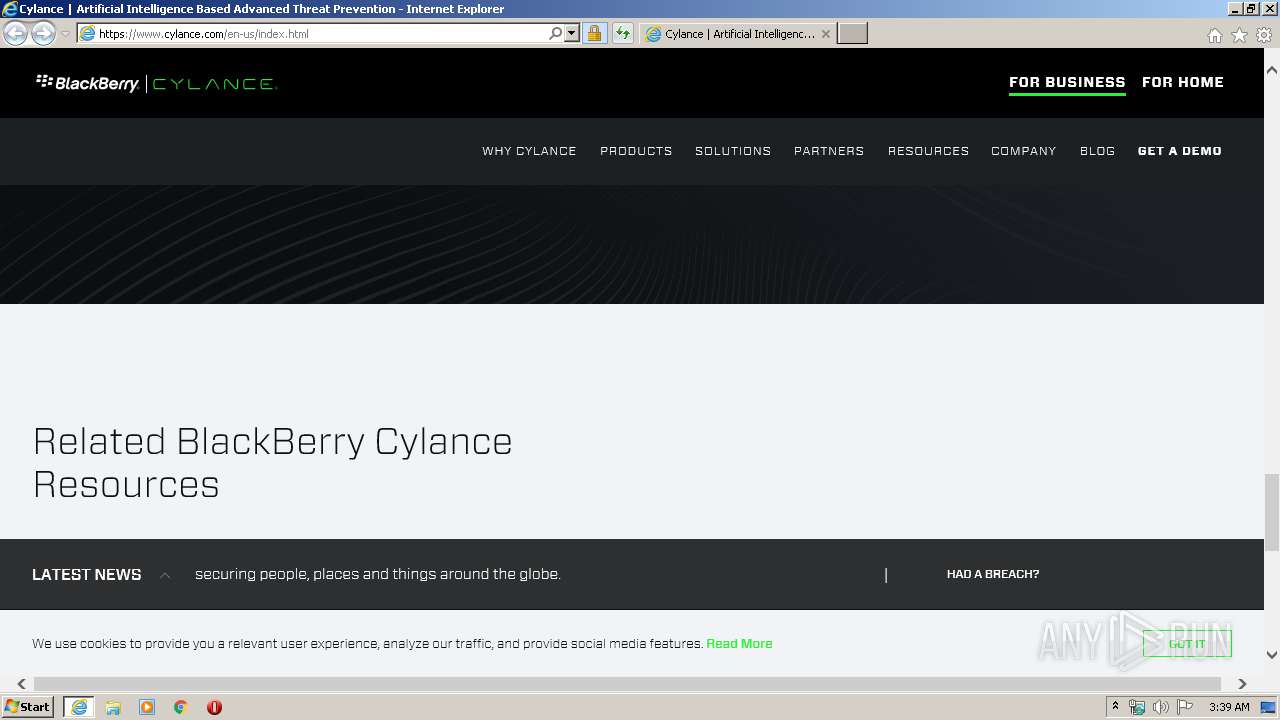Click the security lock icon
Screen dimensions: 1280x720
click(x=594, y=34)
